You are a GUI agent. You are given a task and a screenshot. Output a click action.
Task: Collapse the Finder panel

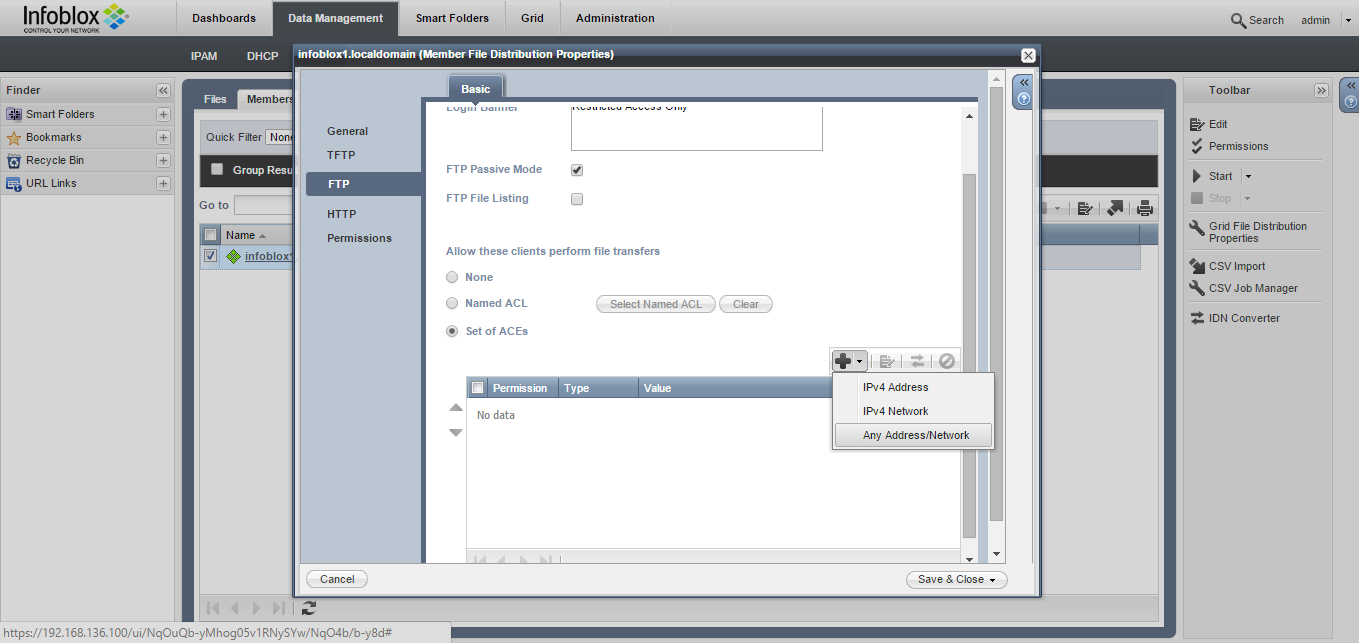click(x=163, y=90)
